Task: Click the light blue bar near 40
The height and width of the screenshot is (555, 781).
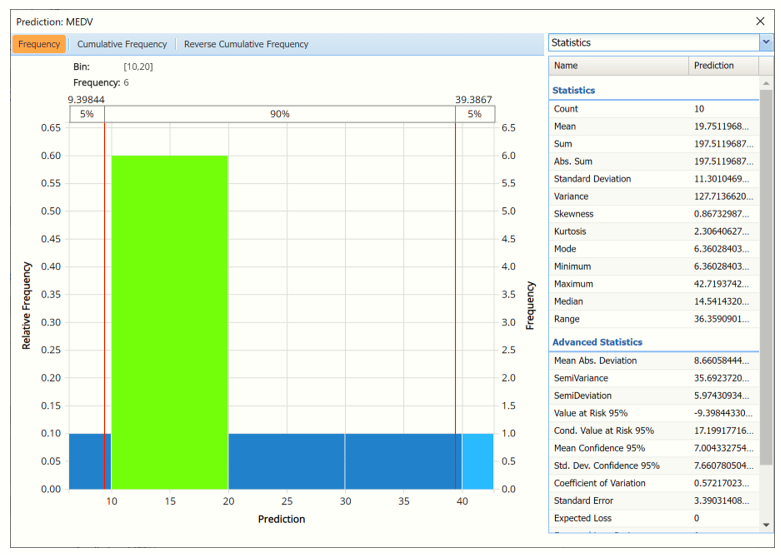Action: pyautogui.click(x=477, y=461)
